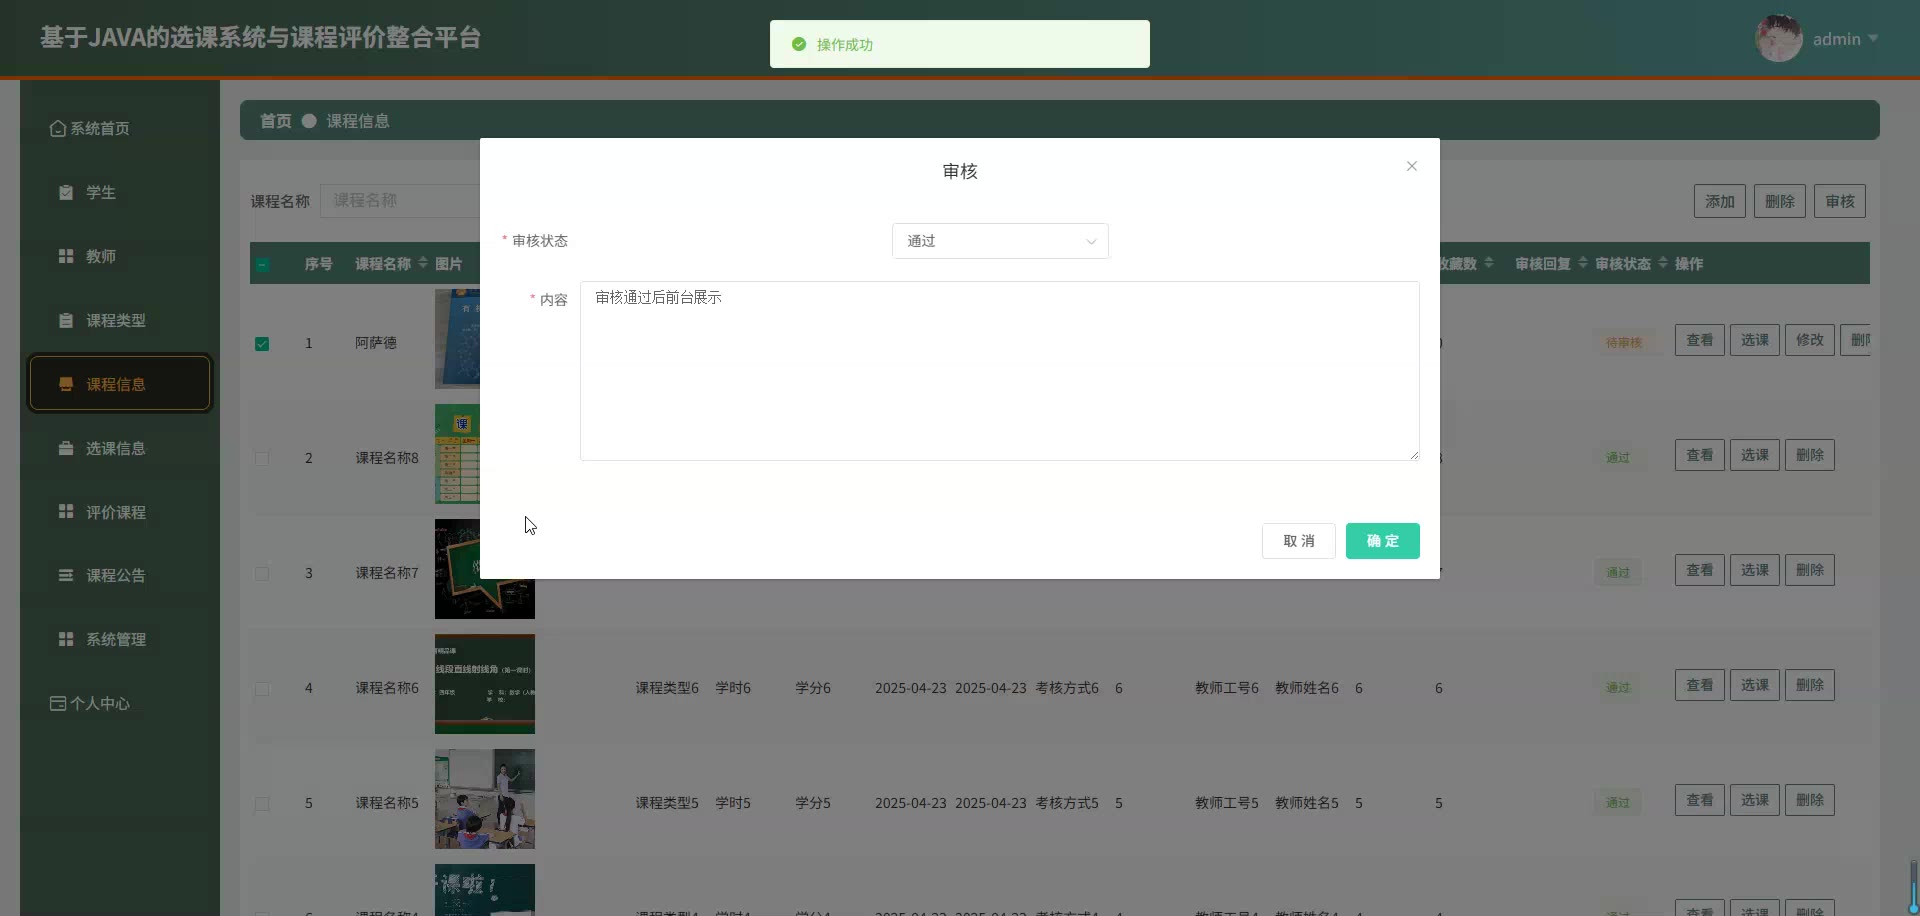Image resolution: width=1920 pixels, height=916 pixels.
Task: Open the thumbnail image for 课程名称6
Action: click(x=485, y=684)
